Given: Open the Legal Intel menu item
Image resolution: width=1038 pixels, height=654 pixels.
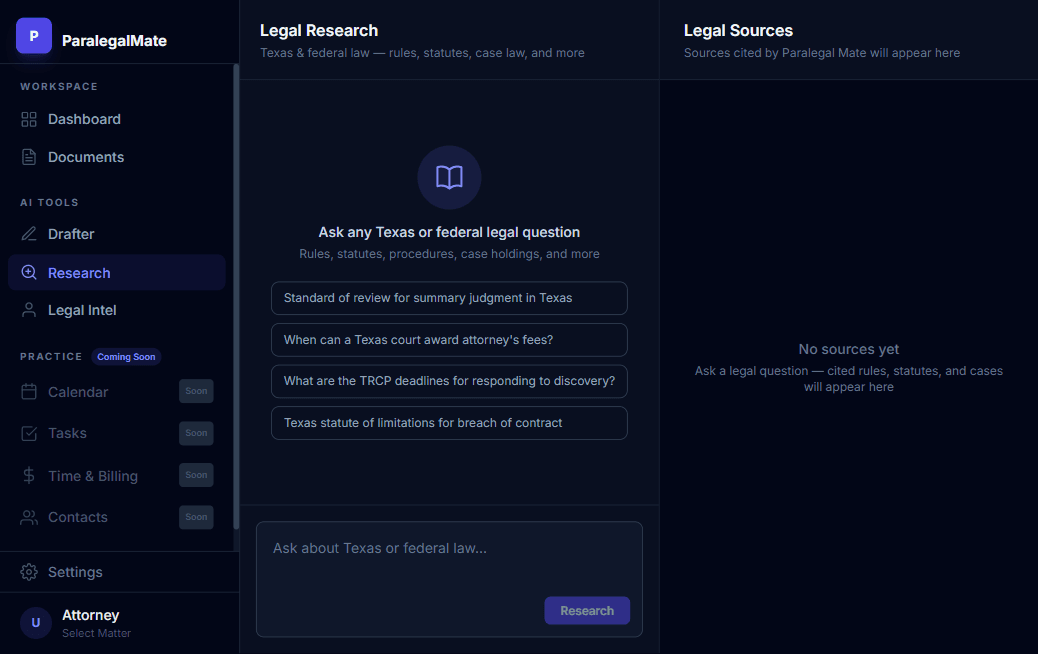Looking at the screenshot, I should pyautogui.click(x=82, y=310).
